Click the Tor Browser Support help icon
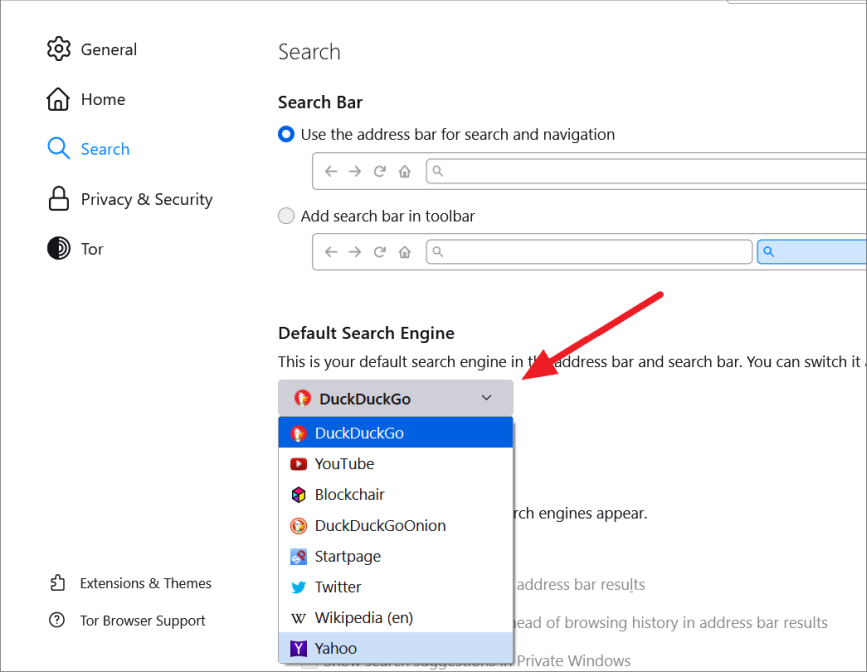The image size is (867, 672). point(58,621)
